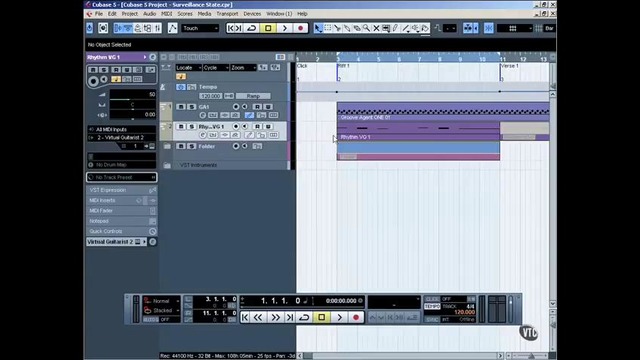Select the Draw pencil tool
Screen dimensions: 640x360
point(396,28)
